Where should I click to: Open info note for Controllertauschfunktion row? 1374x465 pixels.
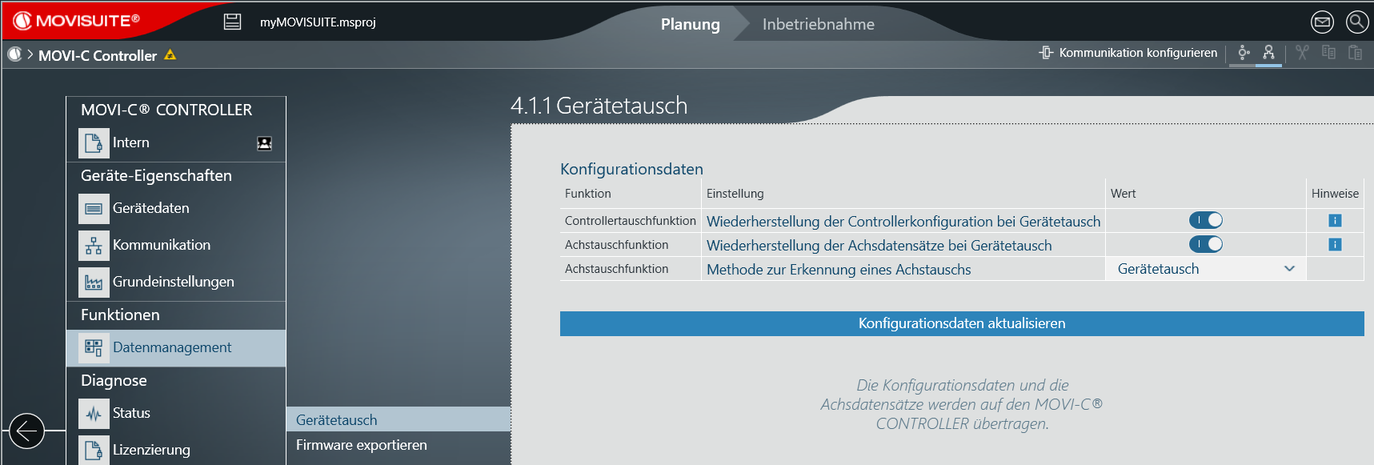(x=1334, y=221)
